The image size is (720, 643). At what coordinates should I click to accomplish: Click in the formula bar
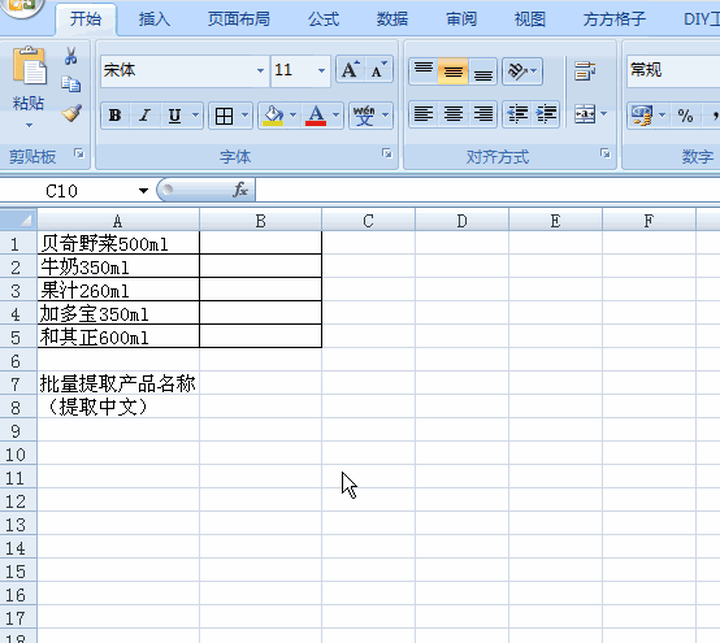click(487, 190)
